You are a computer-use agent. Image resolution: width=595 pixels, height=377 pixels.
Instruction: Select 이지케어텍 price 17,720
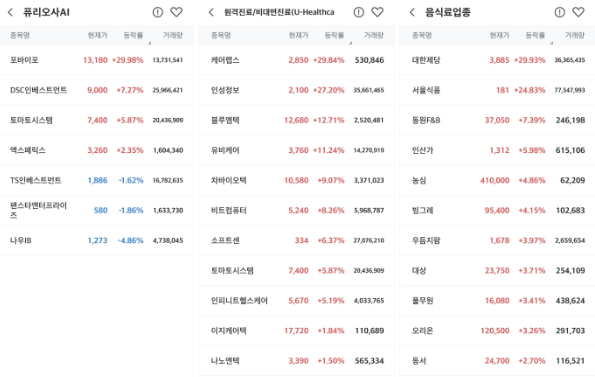point(296,331)
